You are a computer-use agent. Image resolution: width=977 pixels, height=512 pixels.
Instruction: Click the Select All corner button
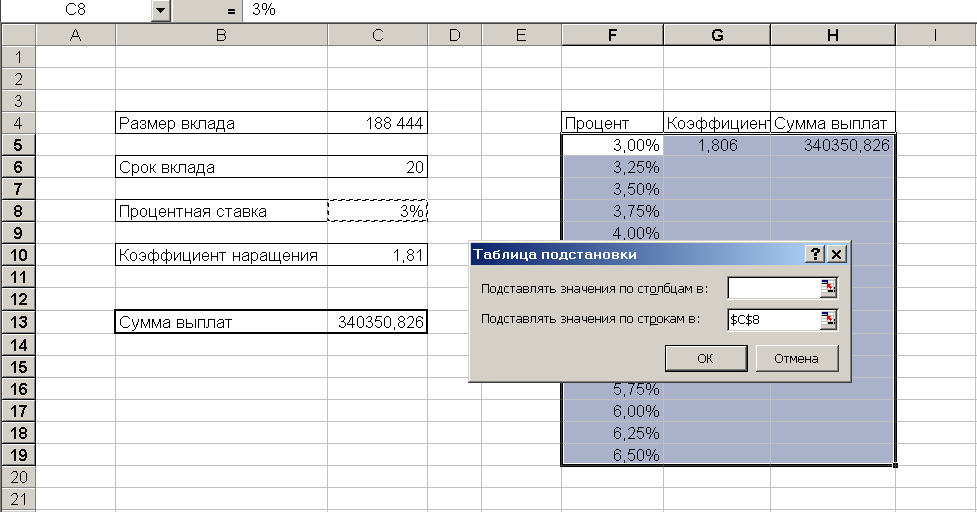[x=18, y=36]
